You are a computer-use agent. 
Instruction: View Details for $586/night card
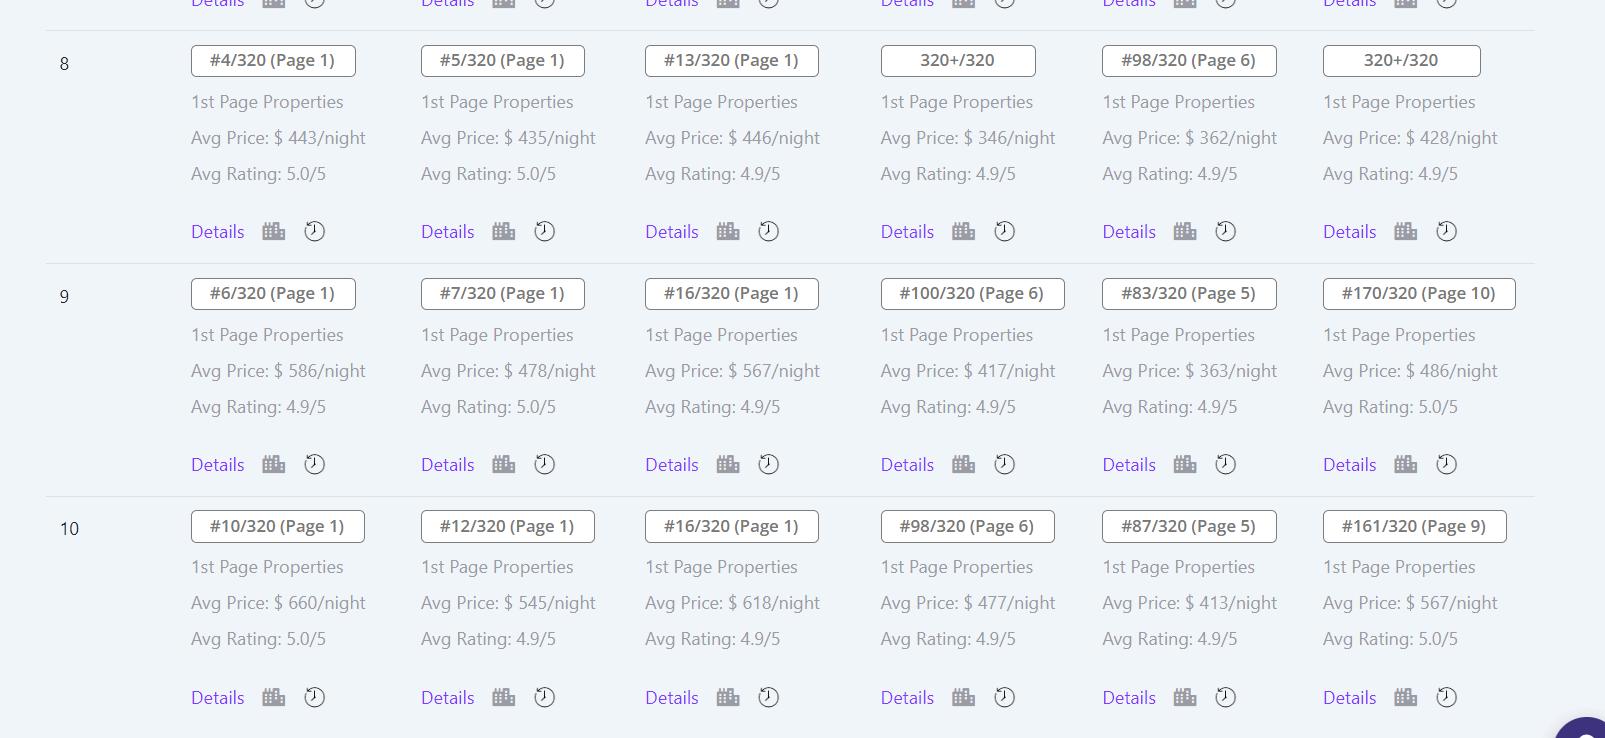click(218, 465)
